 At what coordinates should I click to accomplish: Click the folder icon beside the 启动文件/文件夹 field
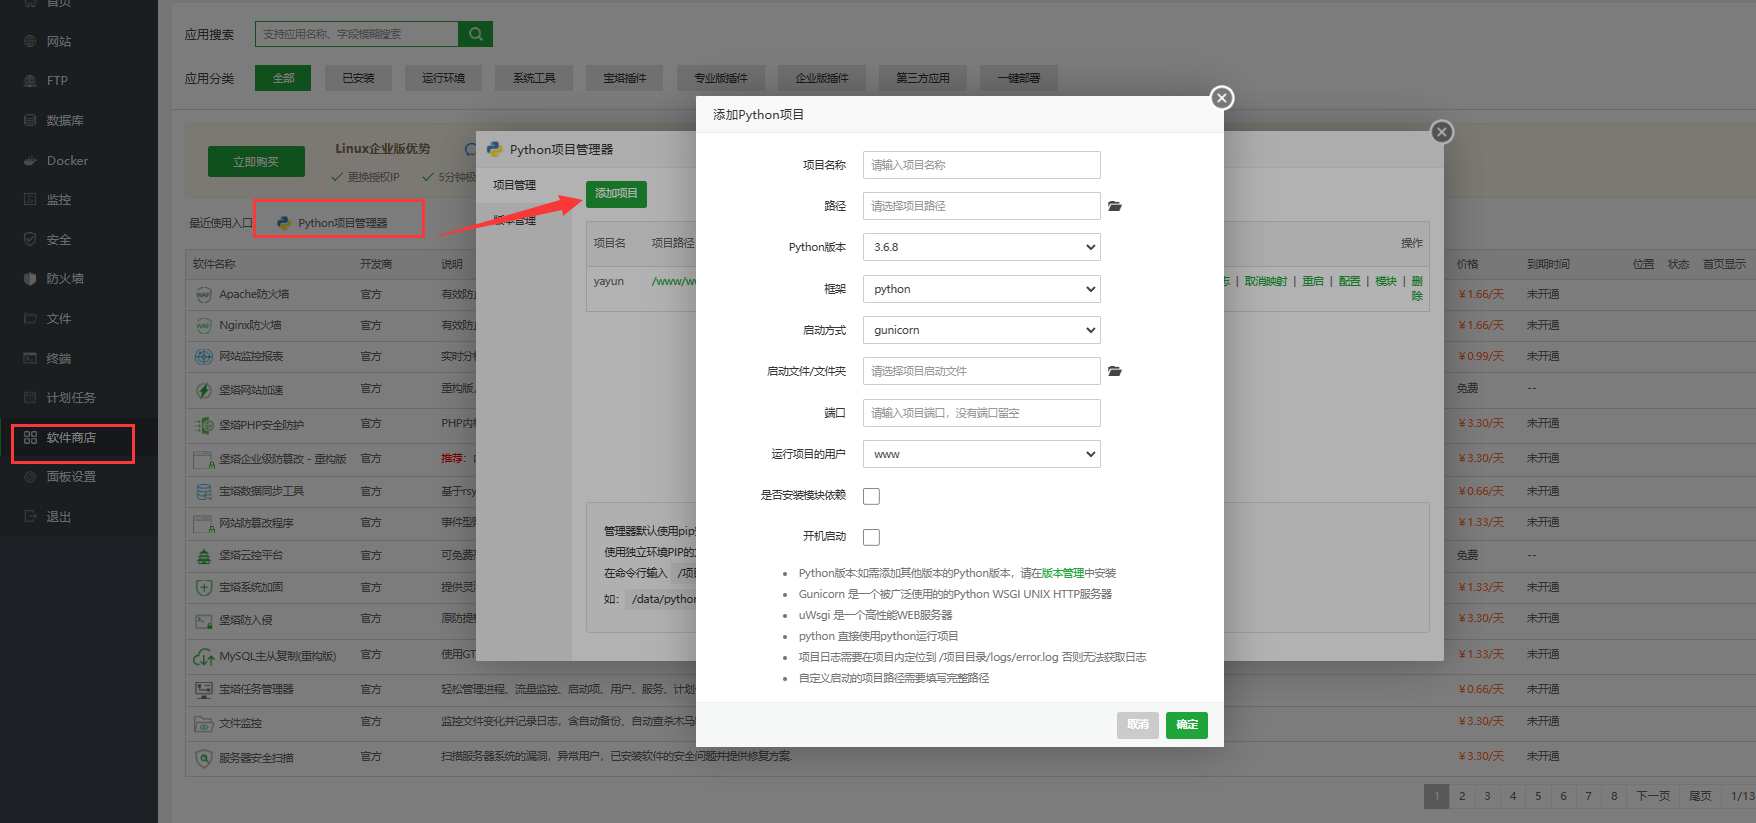click(x=1115, y=371)
